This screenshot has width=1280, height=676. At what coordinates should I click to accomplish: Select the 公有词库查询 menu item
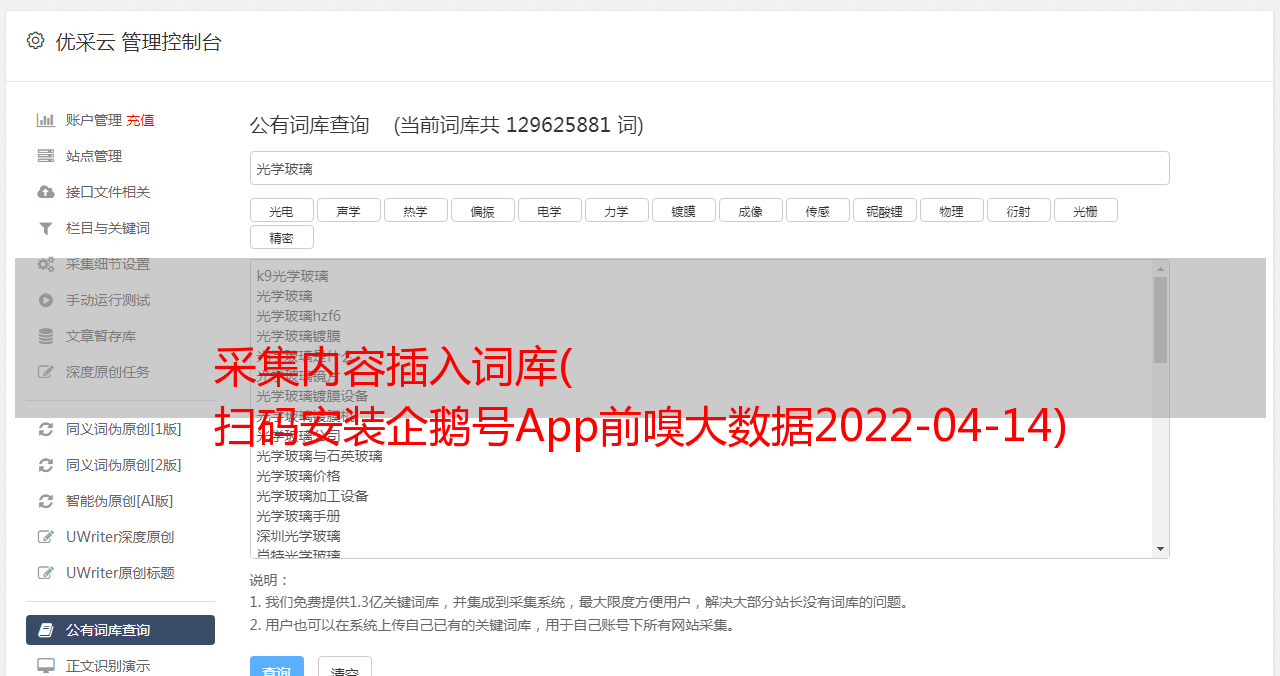click(120, 630)
